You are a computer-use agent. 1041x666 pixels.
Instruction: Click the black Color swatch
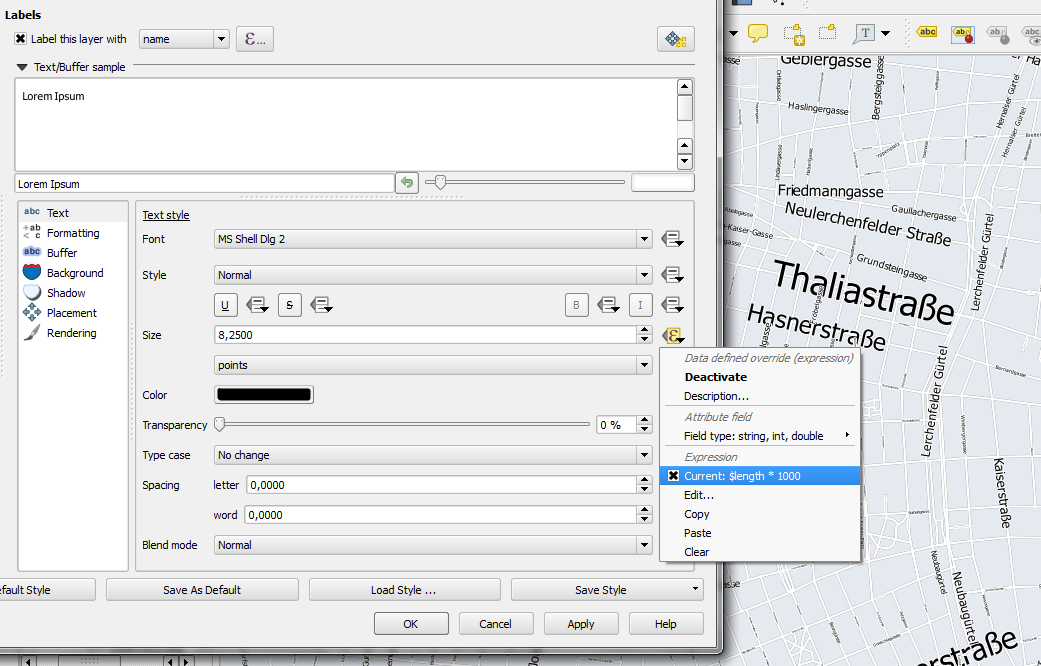[264, 395]
